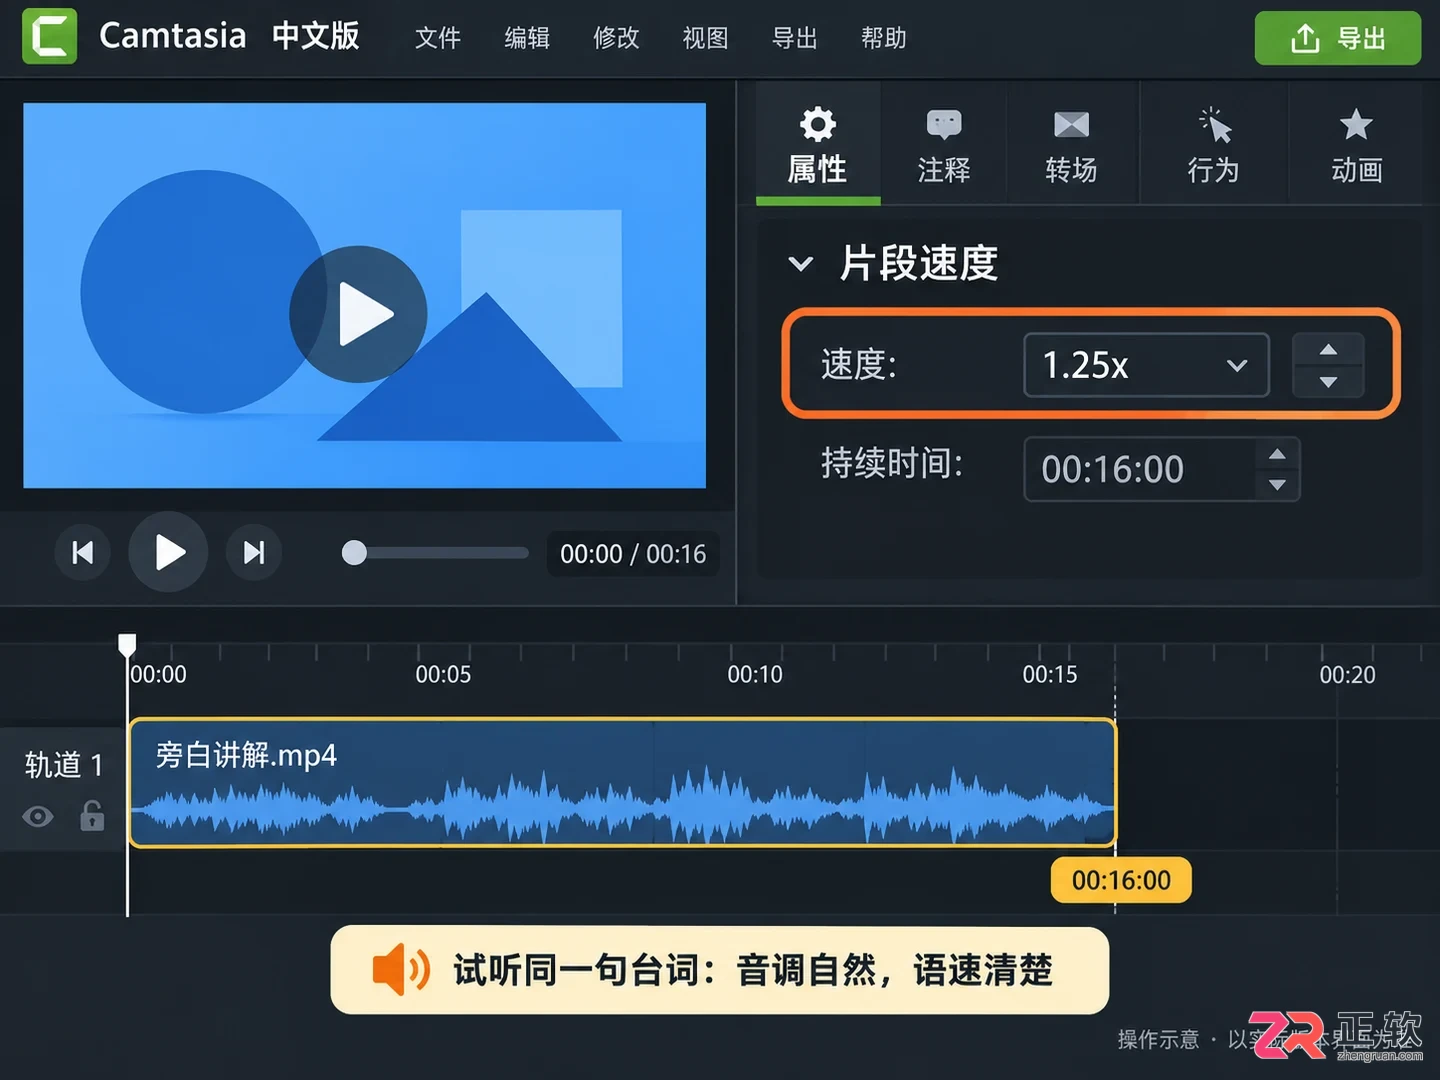
Task: Switch to the 转场 transitions tab
Action: (x=1071, y=144)
